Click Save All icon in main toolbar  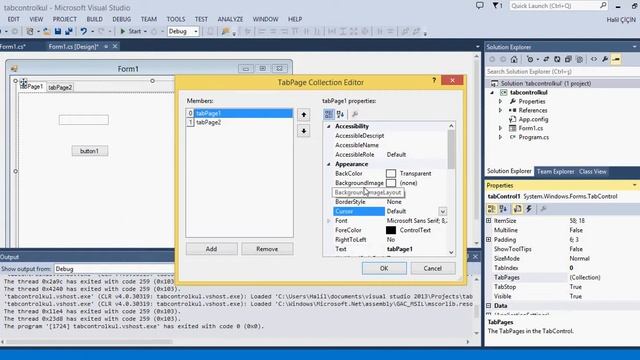click(69, 31)
